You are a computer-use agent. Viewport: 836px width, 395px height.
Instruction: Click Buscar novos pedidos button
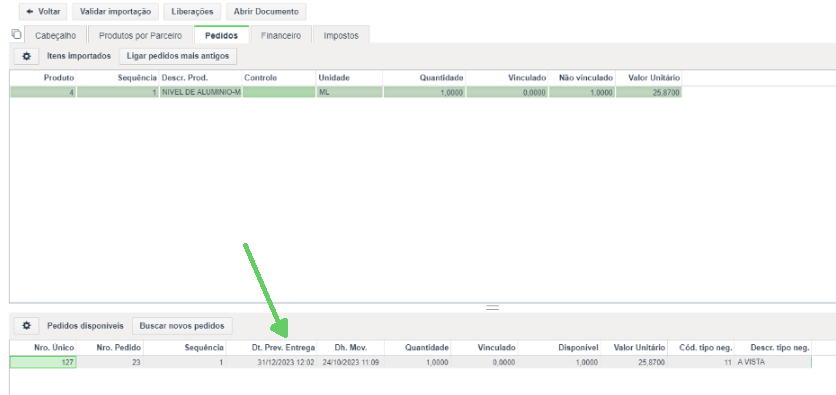[x=182, y=326]
